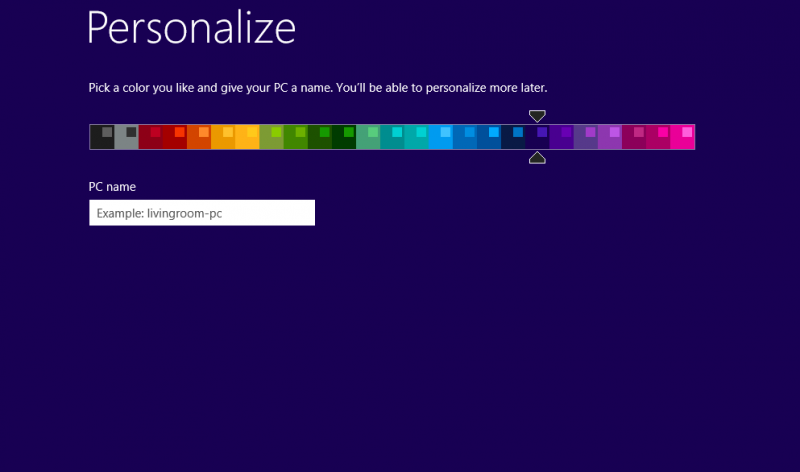Choose the magenta swatch with pink accent
The height and width of the screenshot is (472, 800).
pos(659,137)
